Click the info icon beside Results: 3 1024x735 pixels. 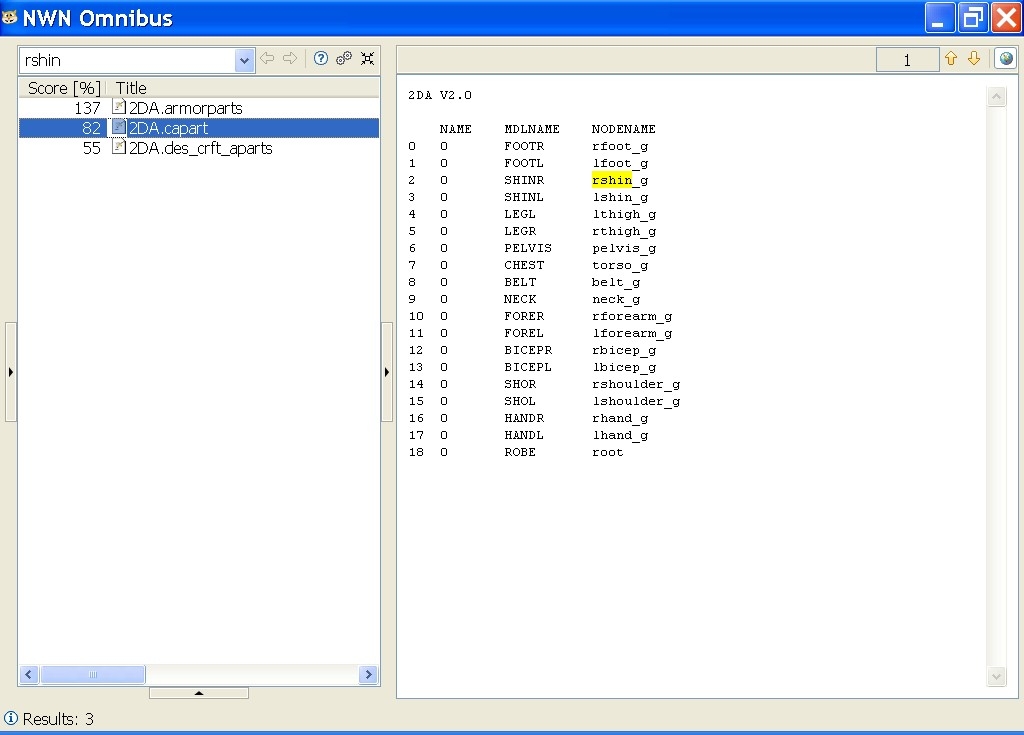[11, 718]
